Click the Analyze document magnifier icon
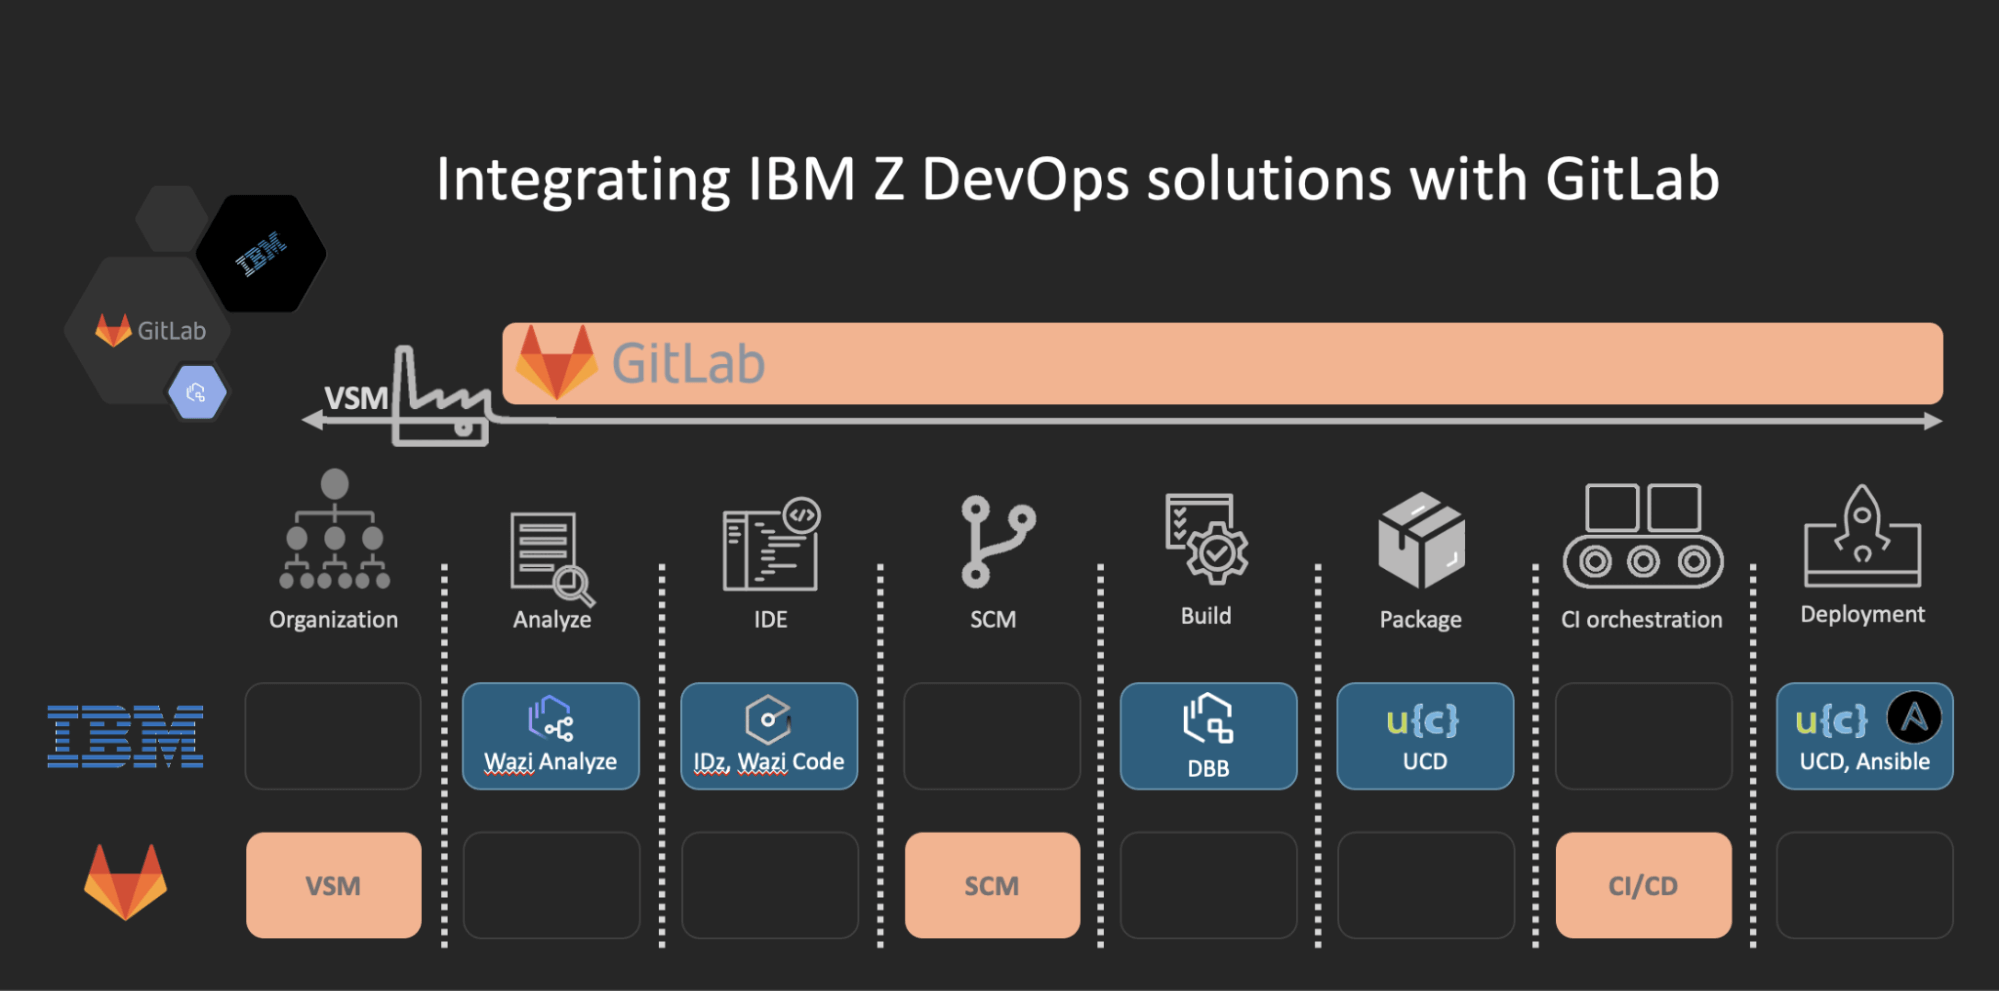 (552, 559)
